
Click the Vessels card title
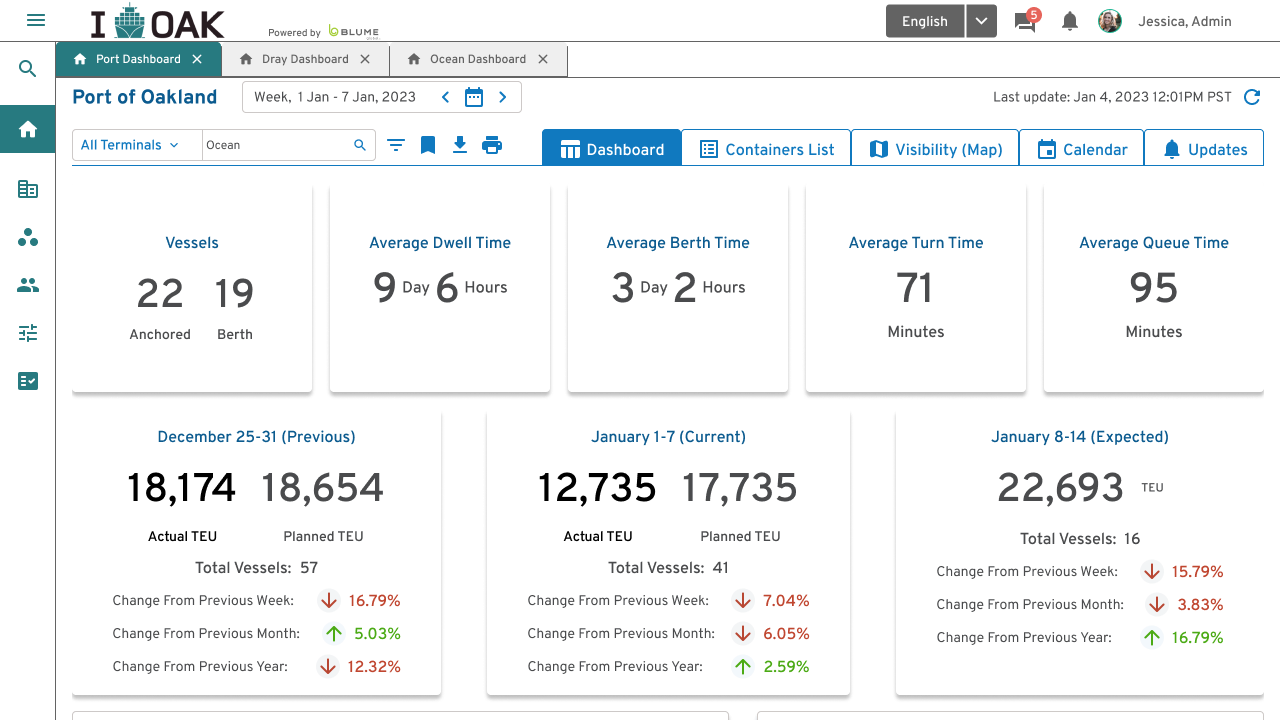pyautogui.click(x=192, y=242)
